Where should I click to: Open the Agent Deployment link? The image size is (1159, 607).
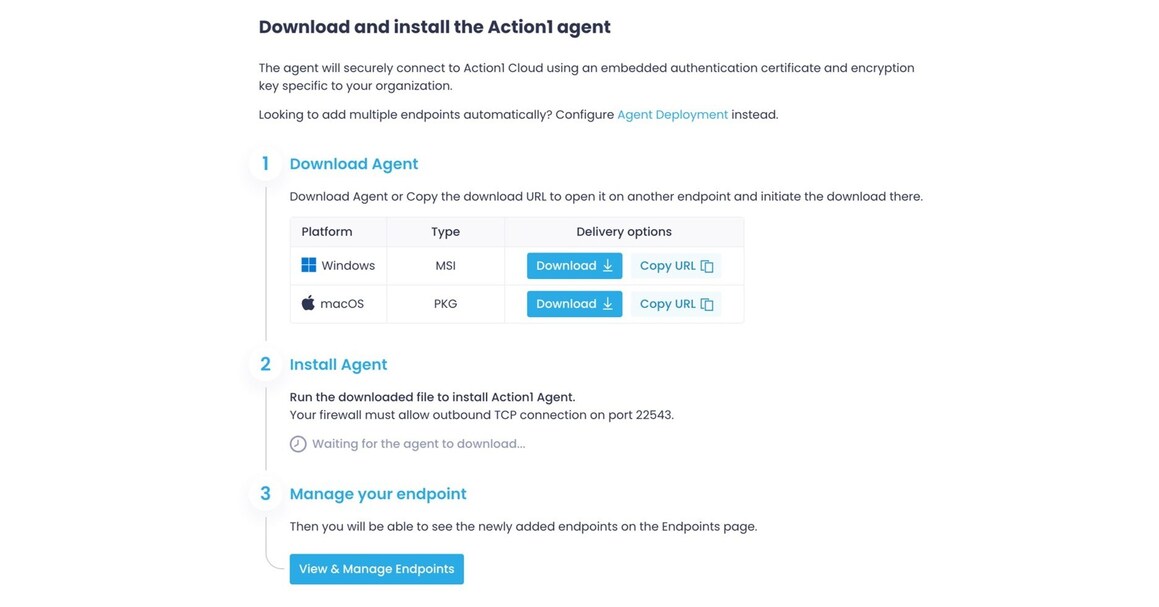[670, 114]
